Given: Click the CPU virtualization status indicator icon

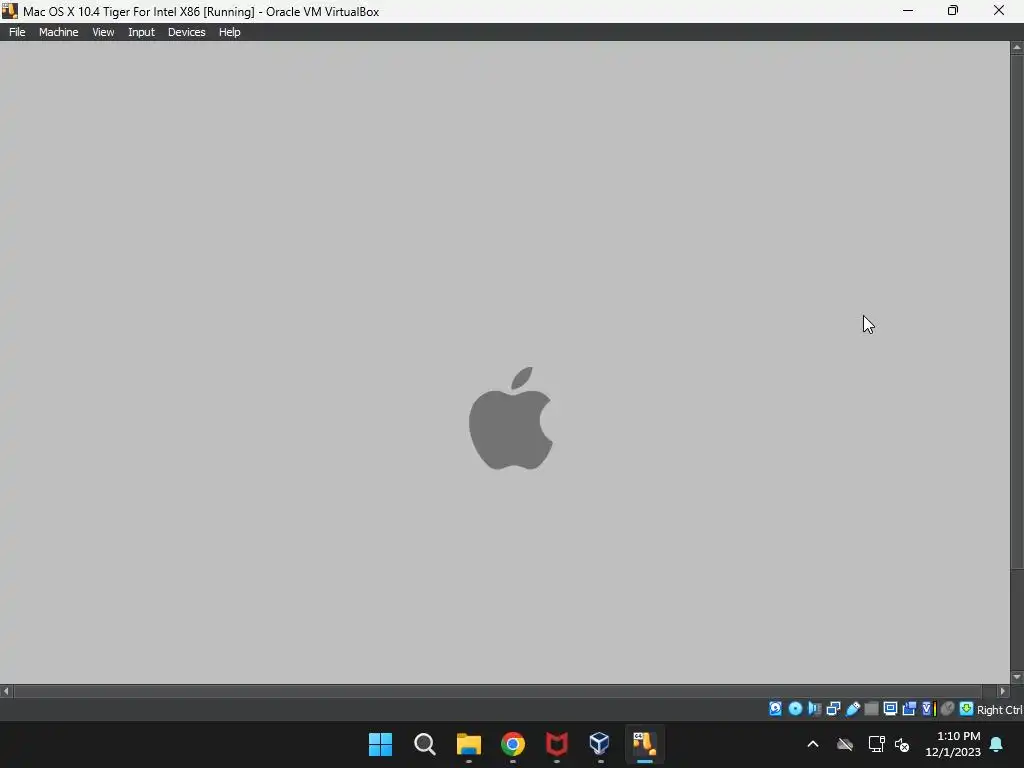Looking at the screenshot, I should click(929, 709).
